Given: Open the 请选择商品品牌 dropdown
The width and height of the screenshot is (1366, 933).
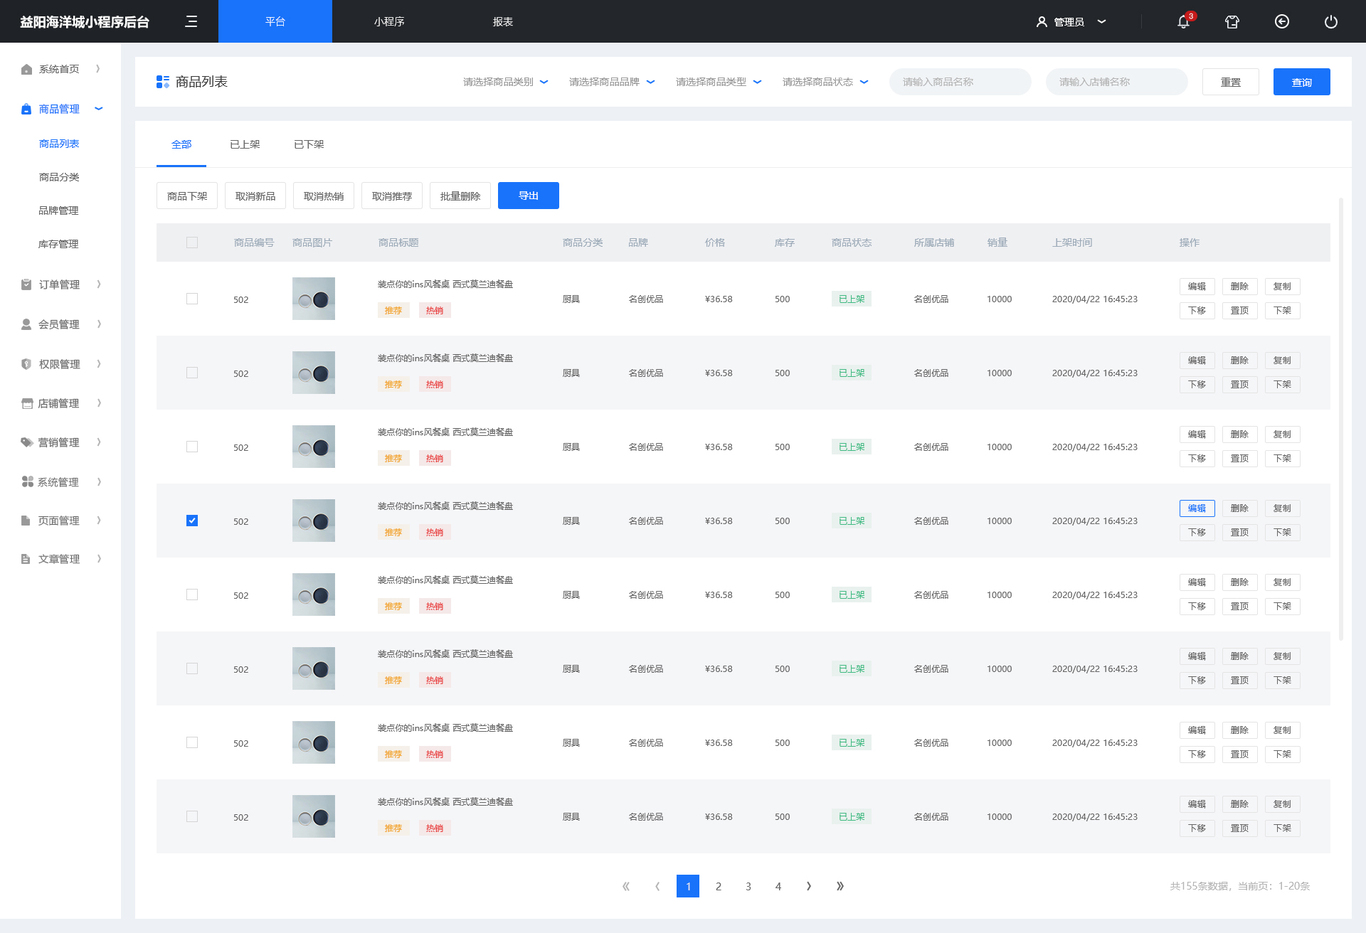Looking at the screenshot, I should pos(612,82).
